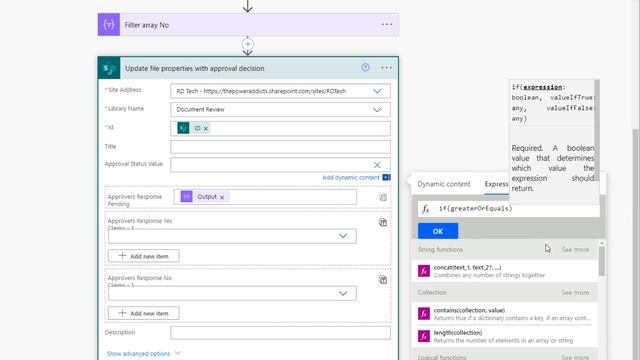
Task: Click the page vertical scrollbar
Action: click(636, 245)
